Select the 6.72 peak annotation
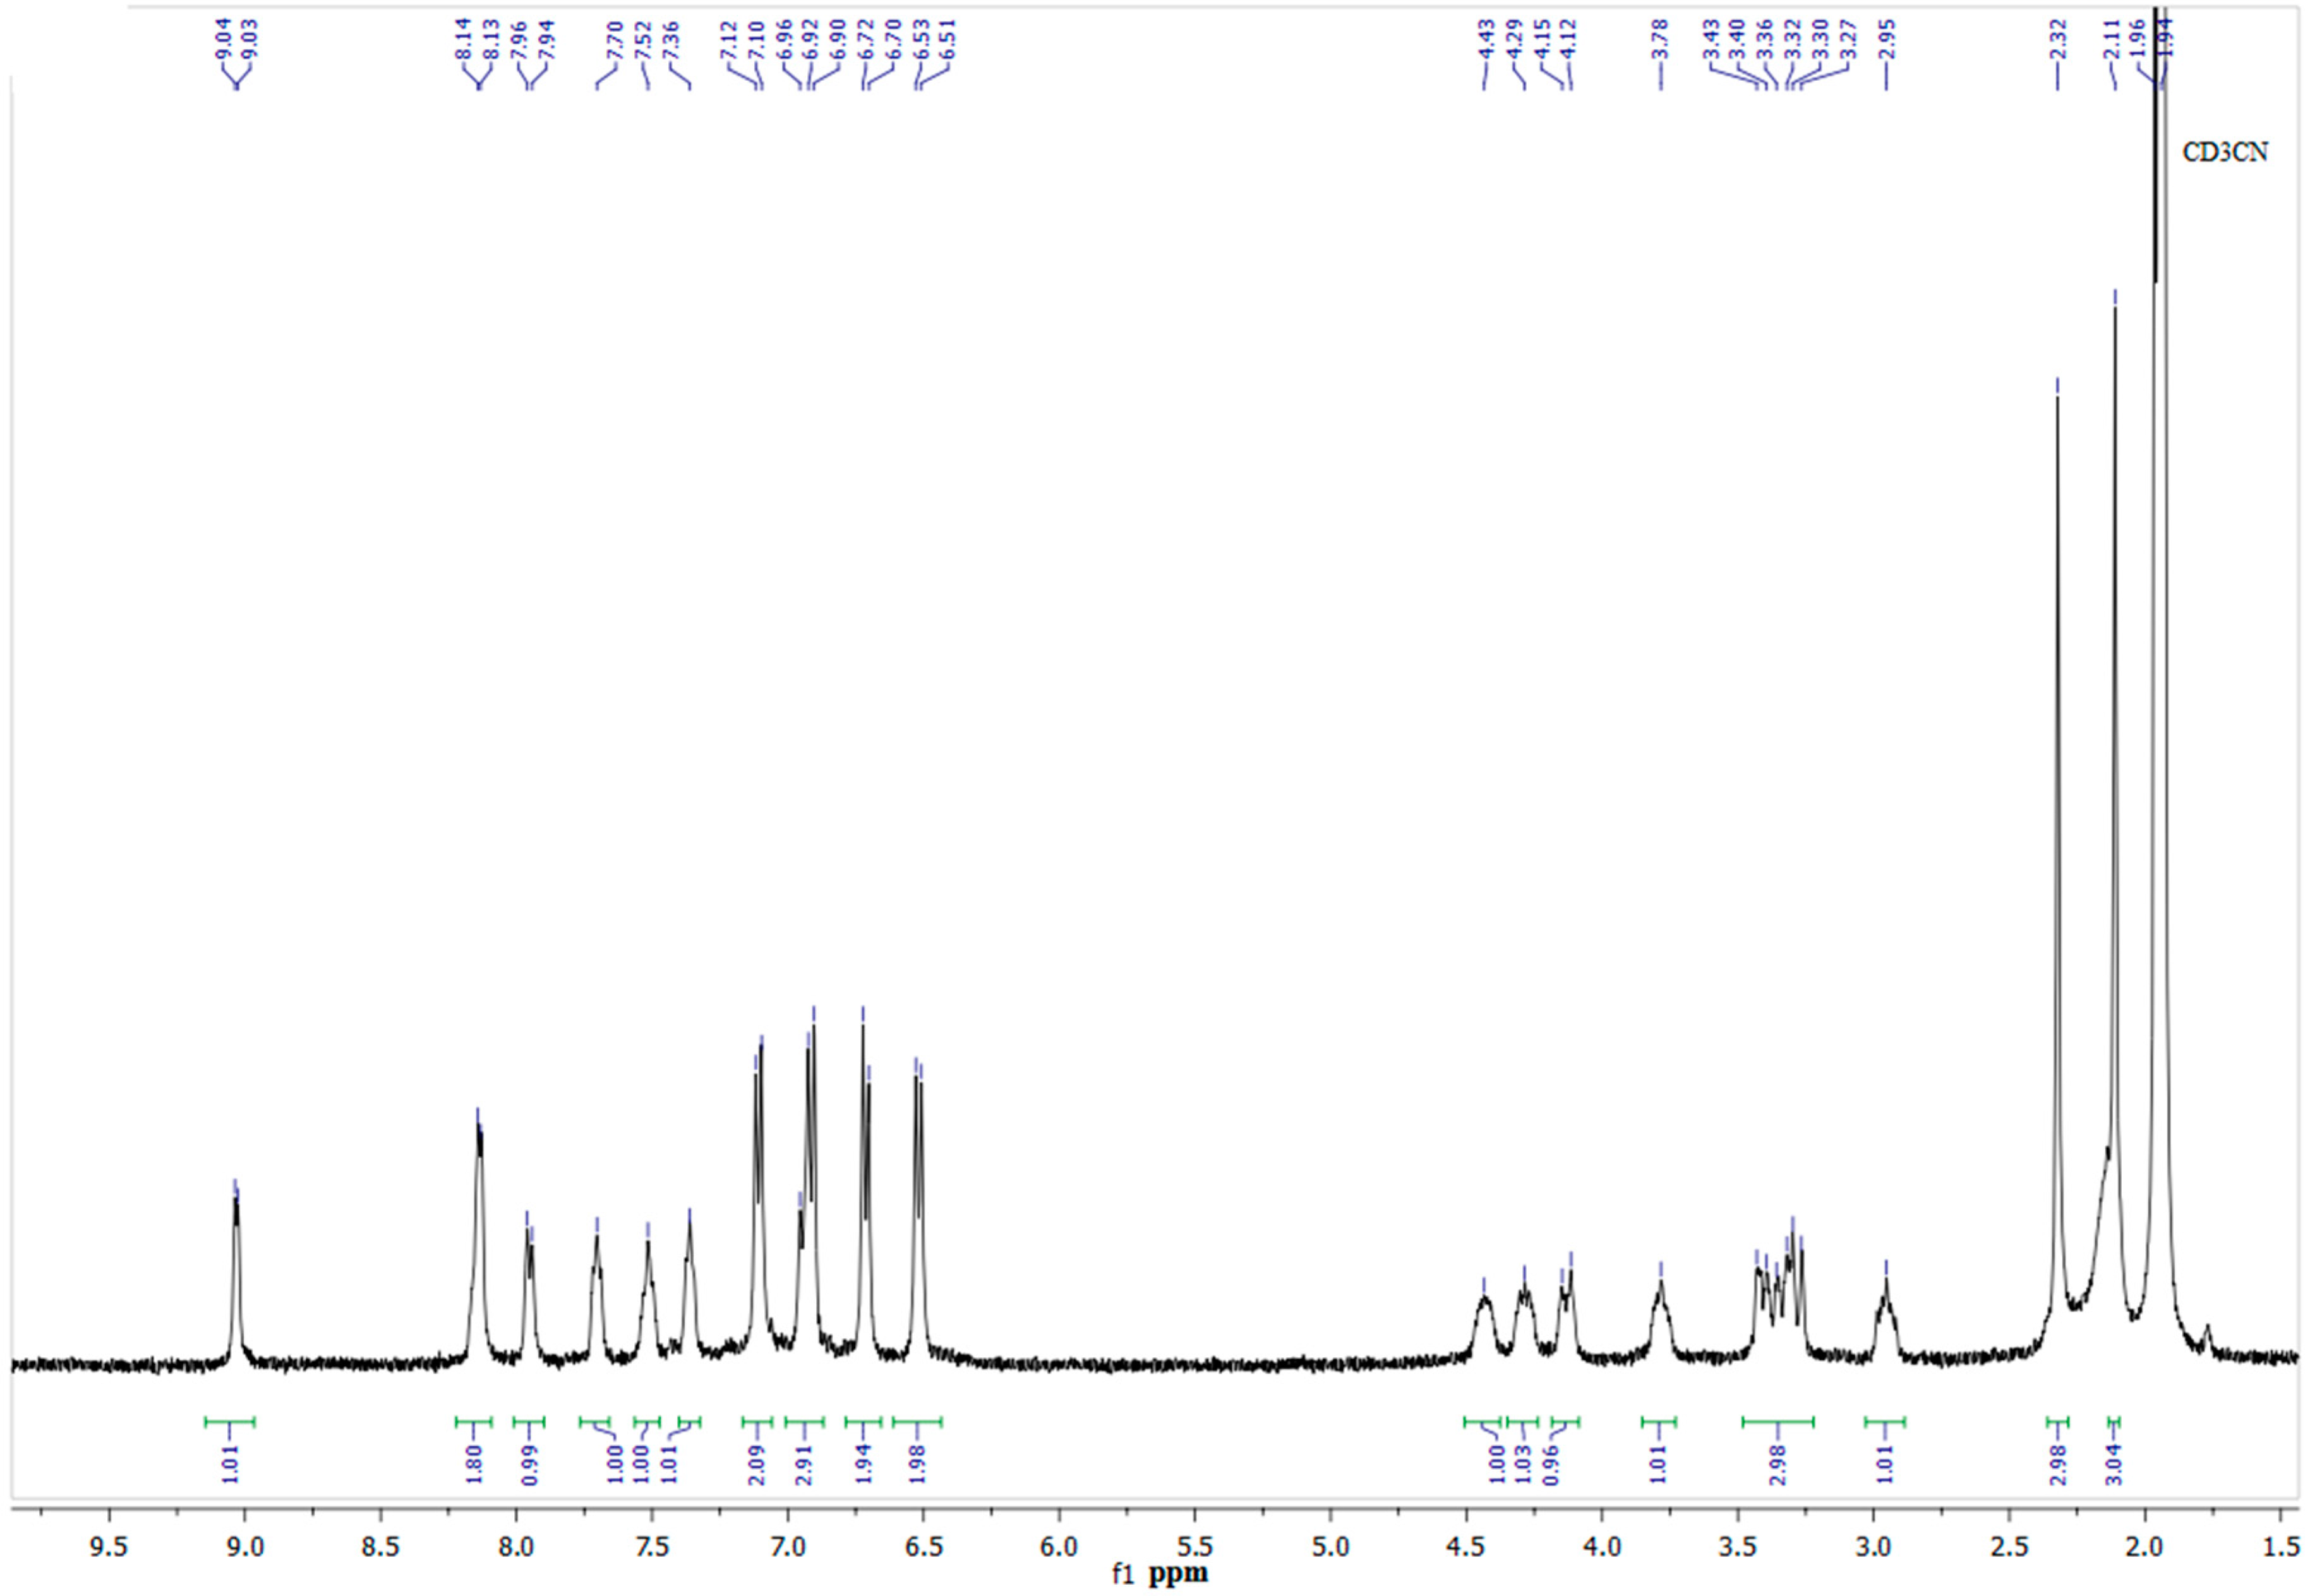This screenshot has width=2310, height=1596. pos(866,40)
